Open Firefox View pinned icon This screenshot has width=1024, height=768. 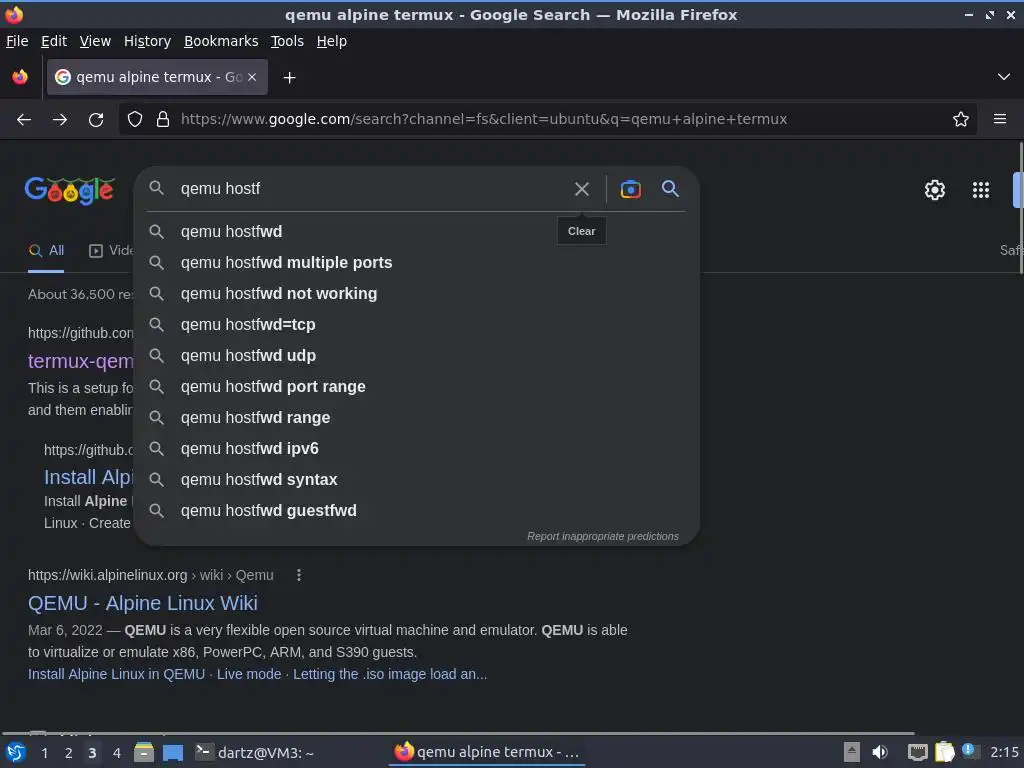tap(20, 77)
